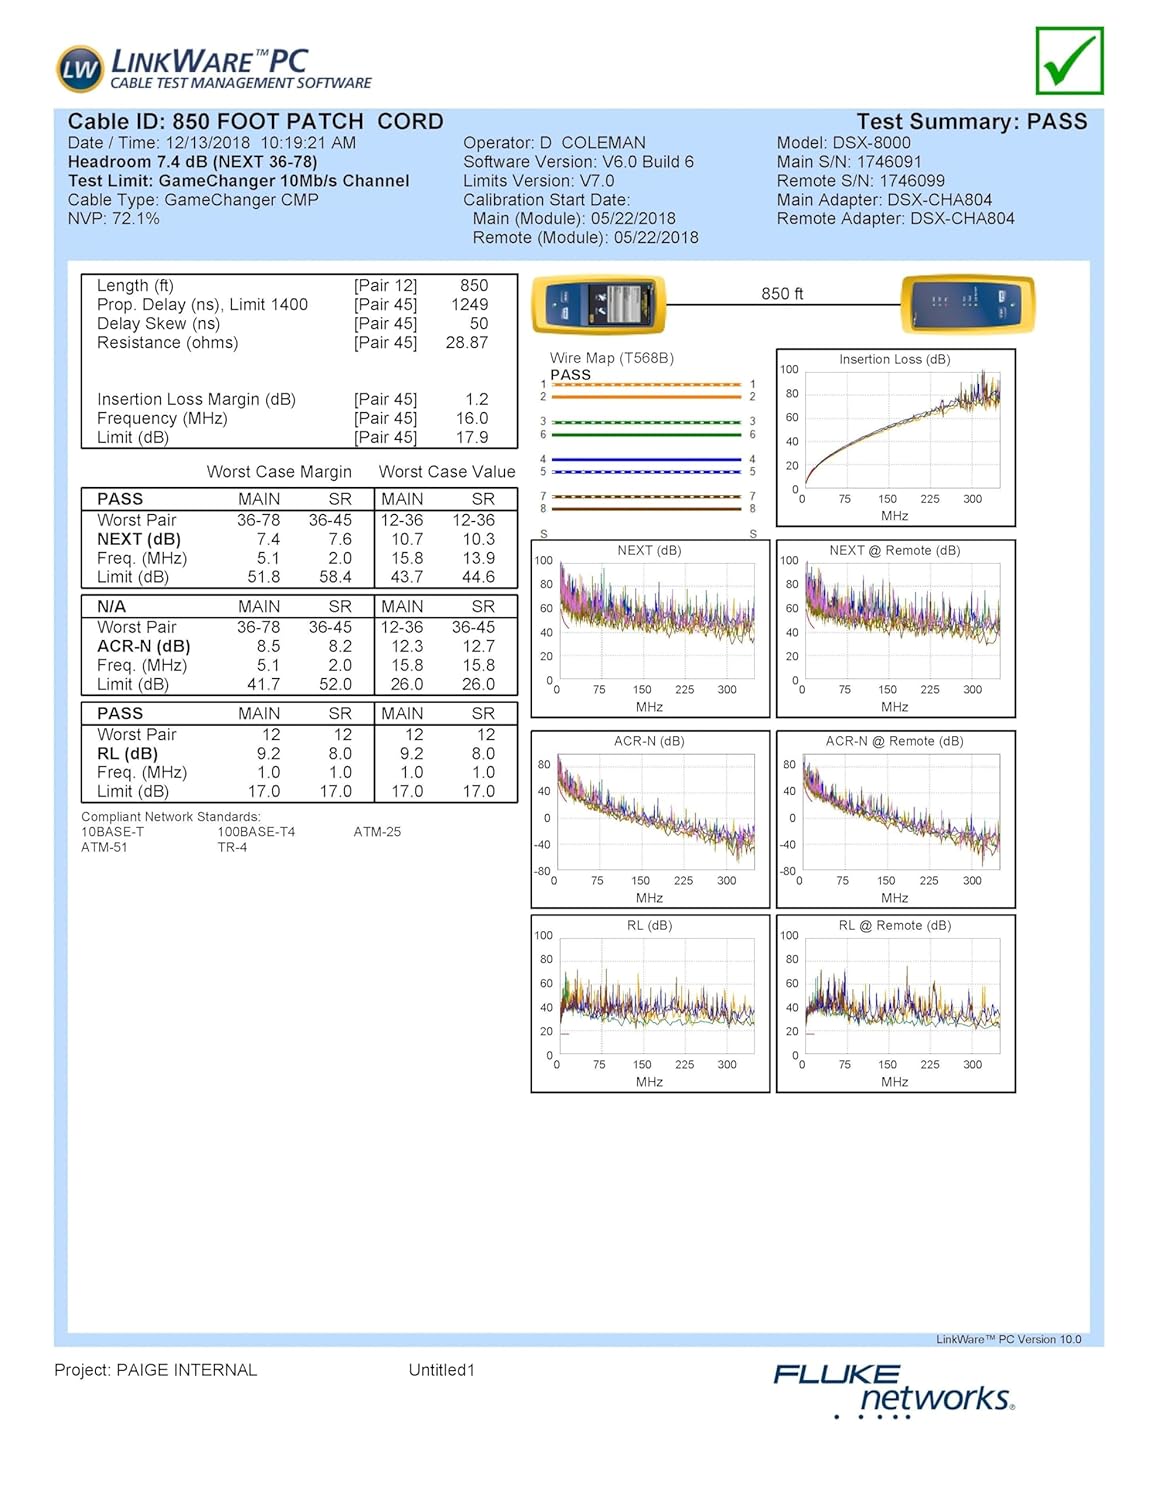Click the Worst Case Value column header
Screen dimensions: 1159x1500
click(x=447, y=472)
